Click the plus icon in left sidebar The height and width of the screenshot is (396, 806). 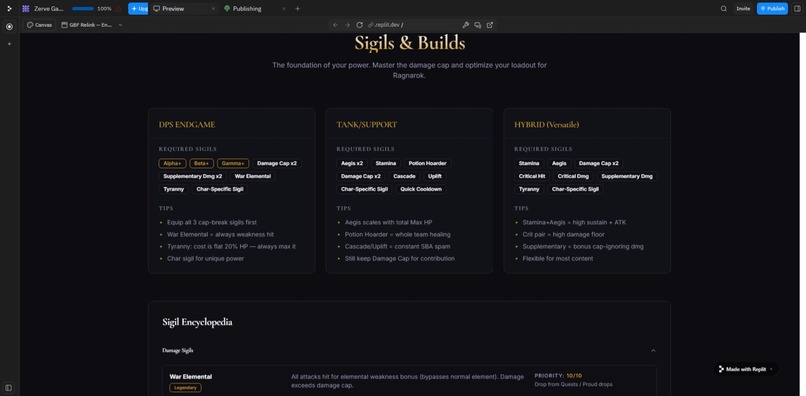point(9,44)
